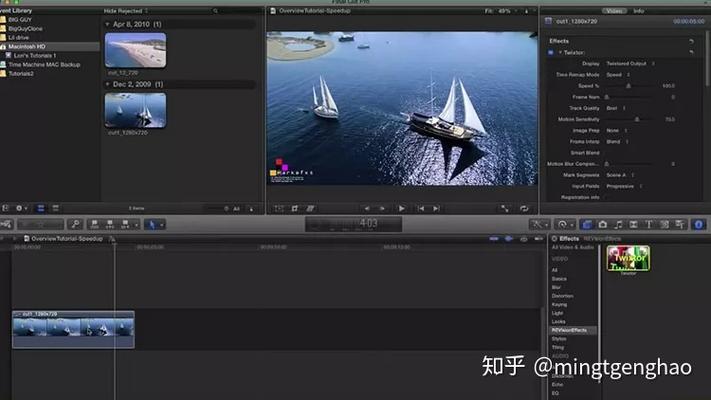
Task: Open the Select tool arrow dropdown
Action: coord(155,224)
